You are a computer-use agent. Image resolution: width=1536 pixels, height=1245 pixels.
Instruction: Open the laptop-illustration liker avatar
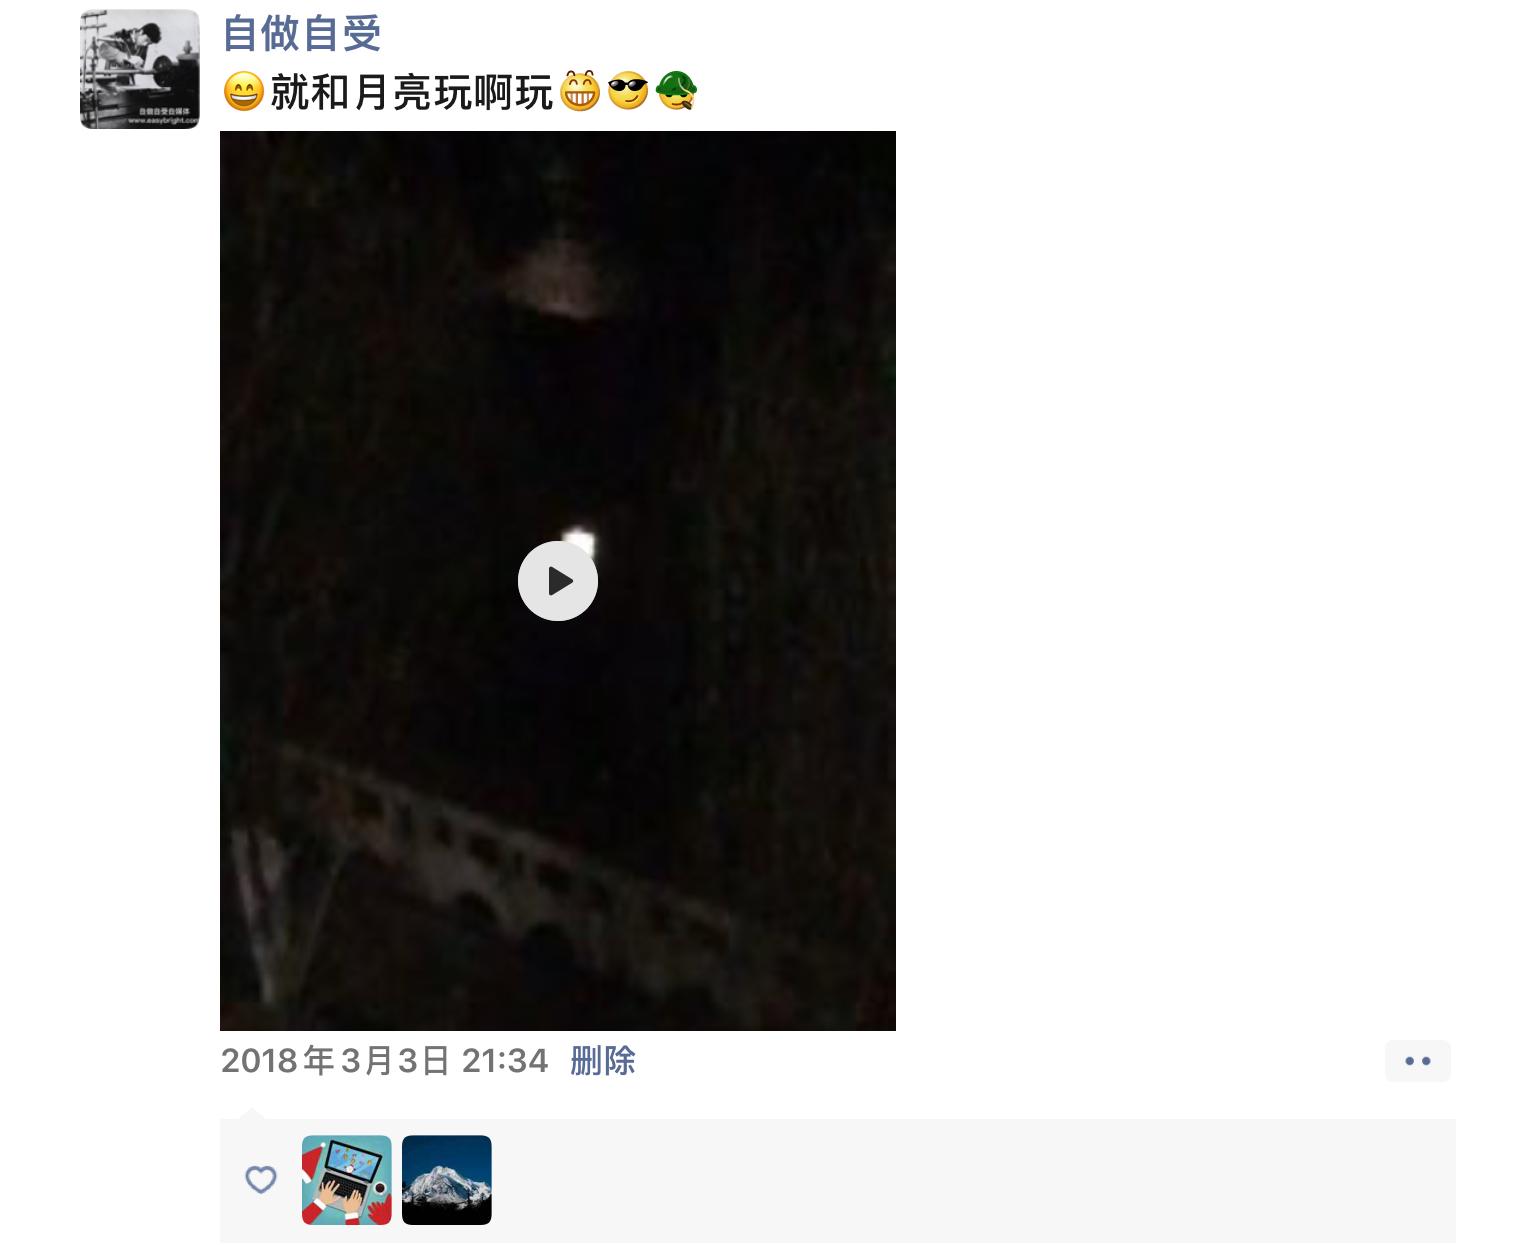pyautogui.click(x=347, y=1180)
